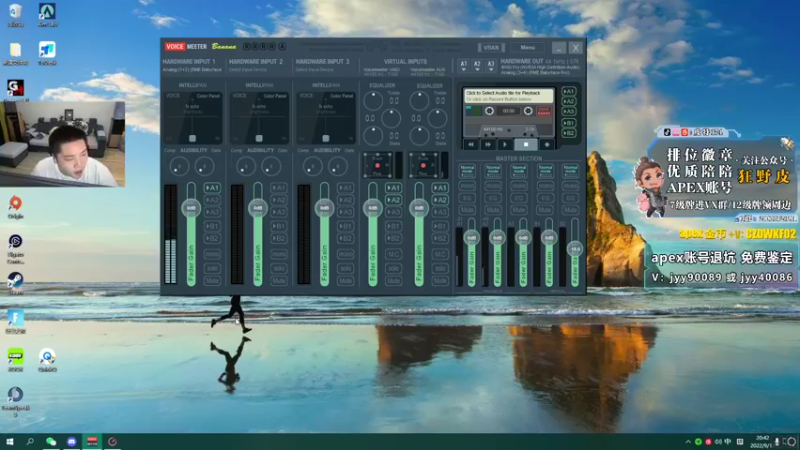The image size is (800, 450).
Task: Click the Treble EQ knob on AUX input
Action: point(419,101)
